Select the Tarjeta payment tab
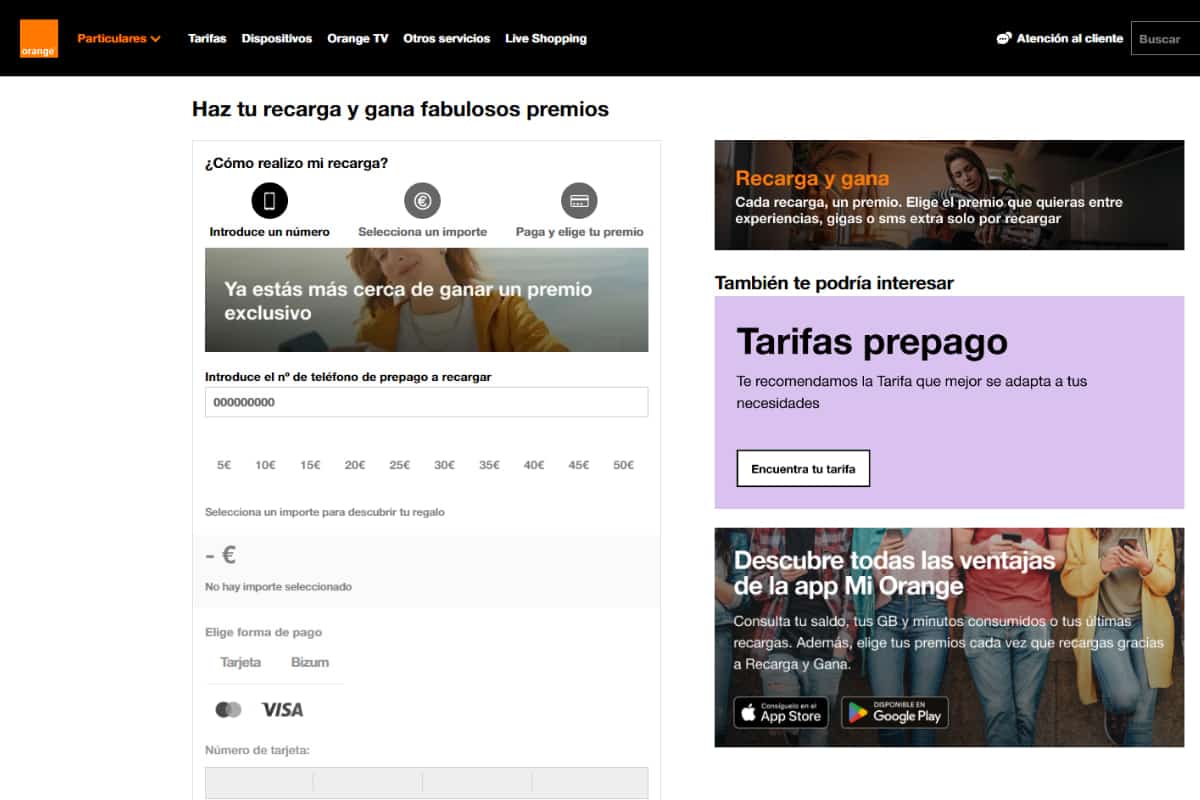 pos(240,662)
